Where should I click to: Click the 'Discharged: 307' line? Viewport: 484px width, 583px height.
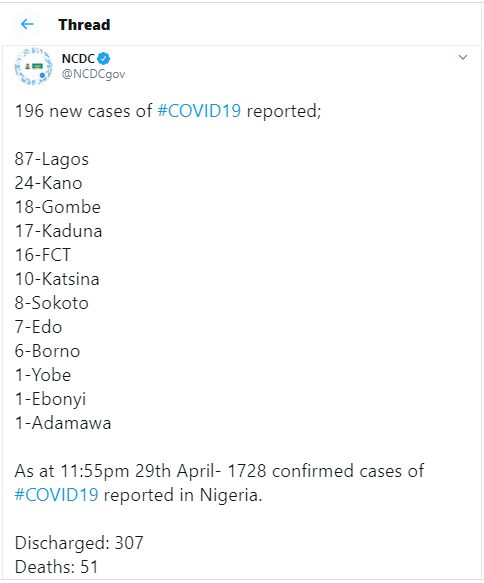point(79,543)
